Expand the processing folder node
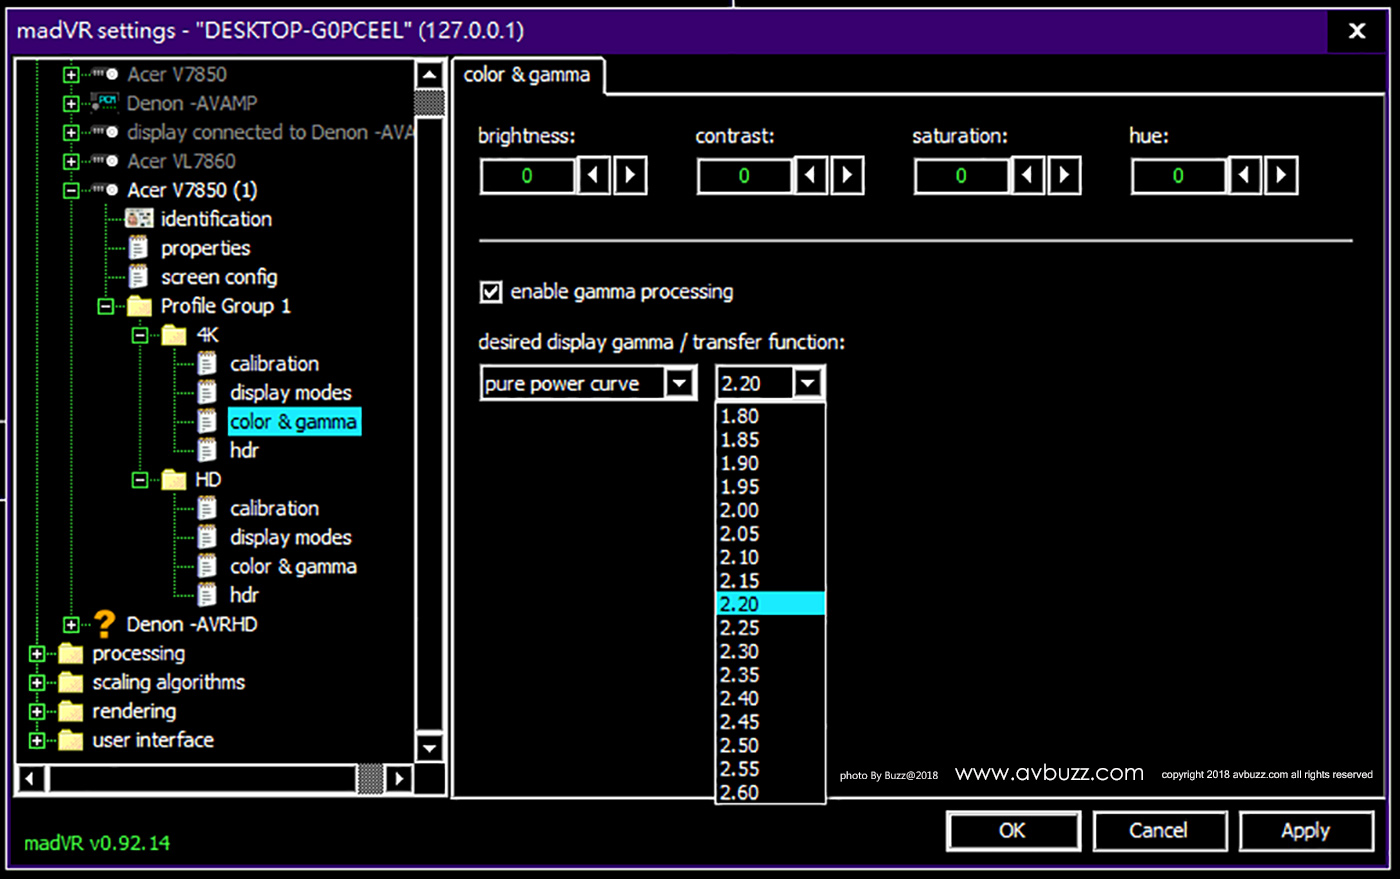 pyautogui.click(x=37, y=654)
